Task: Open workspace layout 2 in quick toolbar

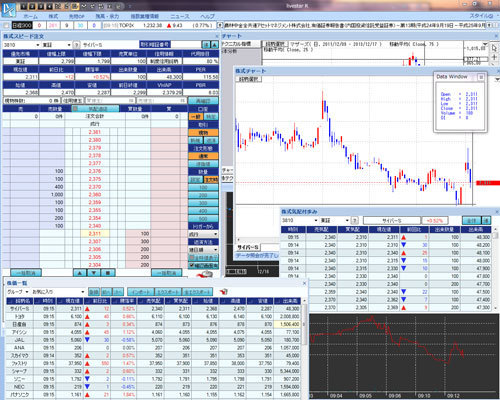Action: 32,6
